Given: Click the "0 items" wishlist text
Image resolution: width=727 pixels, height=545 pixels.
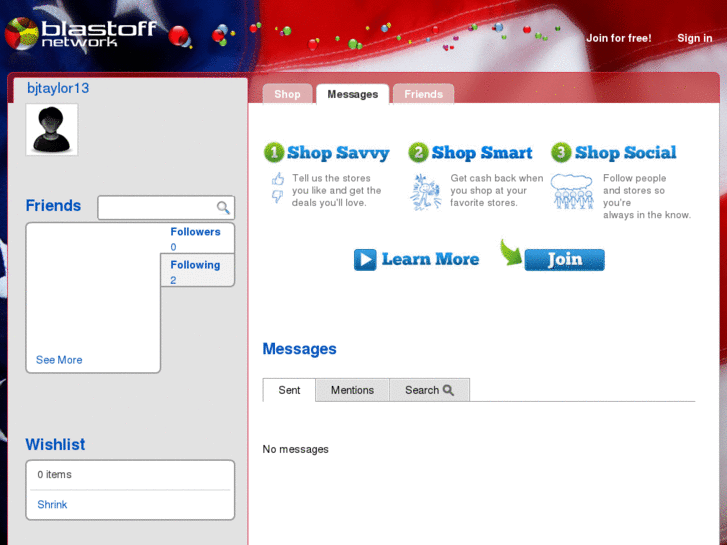Looking at the screenshot, I should [x=54, y=474].
